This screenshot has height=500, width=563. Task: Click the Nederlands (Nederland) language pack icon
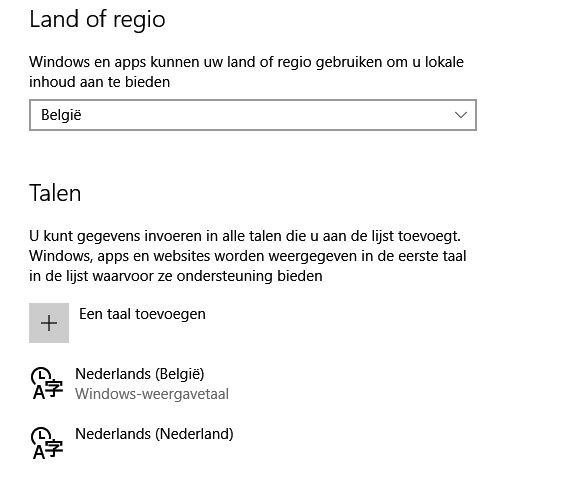(47, 443)
